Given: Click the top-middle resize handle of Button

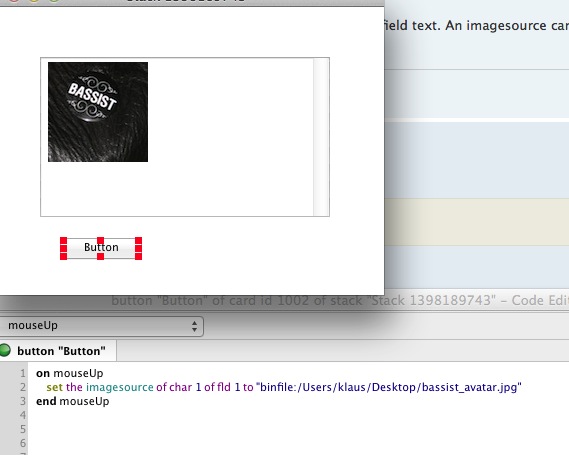Looking at the screenshot, I should [x=101, y=240].
